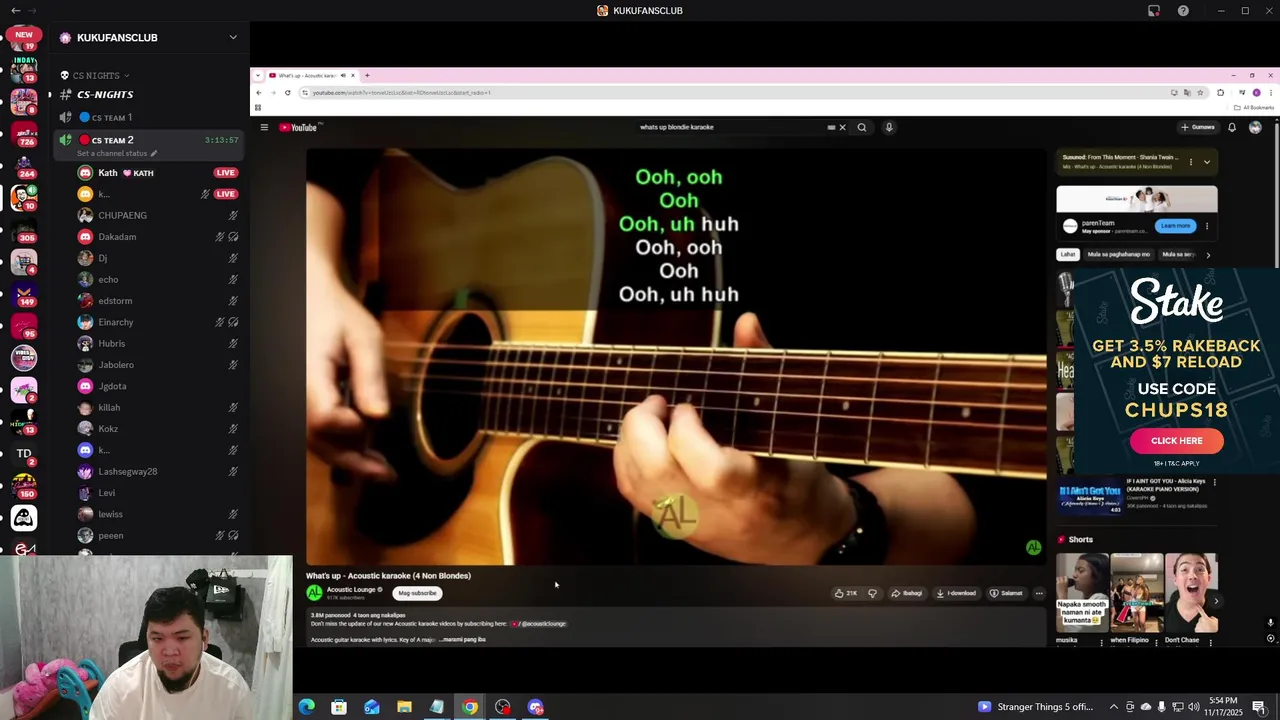Close the What's up YouTube tab
Screen dimensions: 1280x720
click(352, 75)
